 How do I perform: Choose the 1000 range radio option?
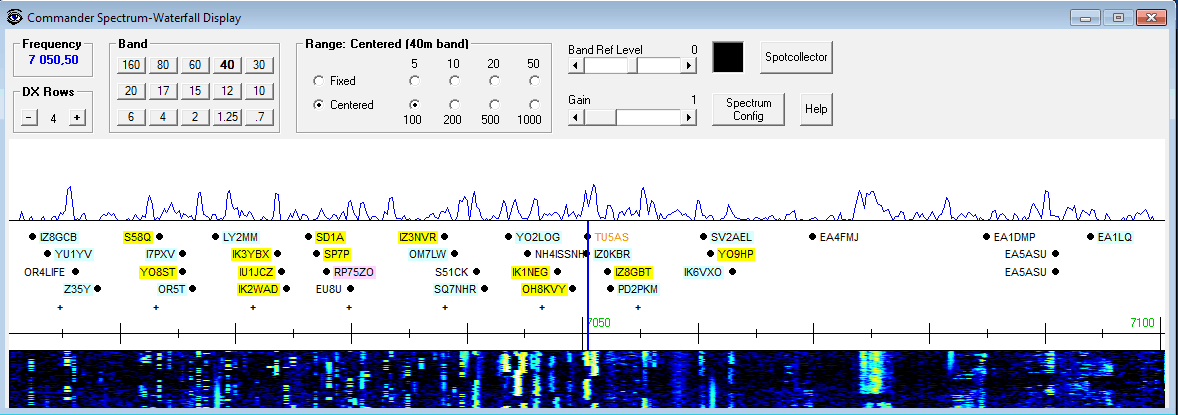tap(534, 104)
